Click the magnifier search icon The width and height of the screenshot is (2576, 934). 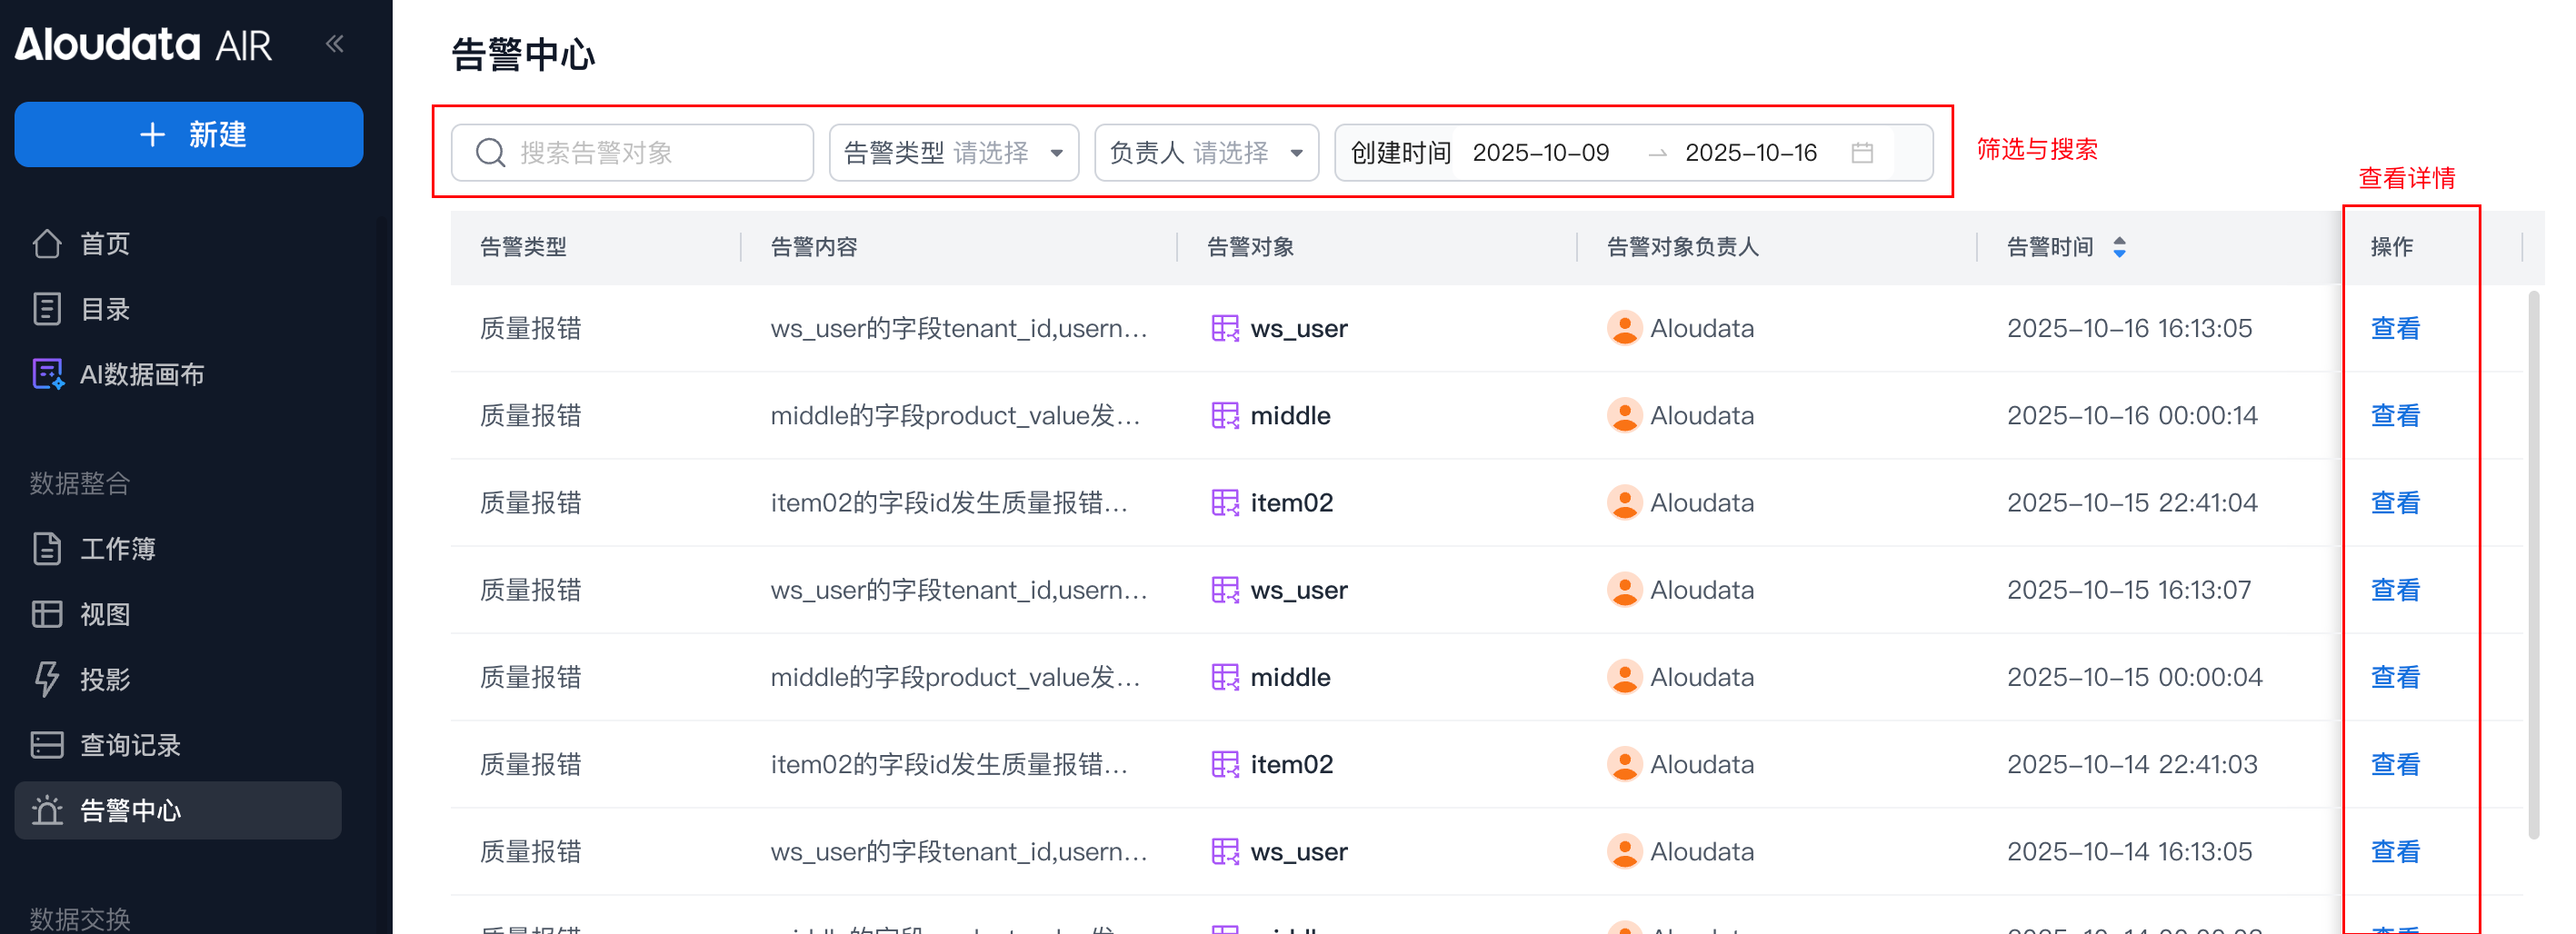click(x=490, y=153)
